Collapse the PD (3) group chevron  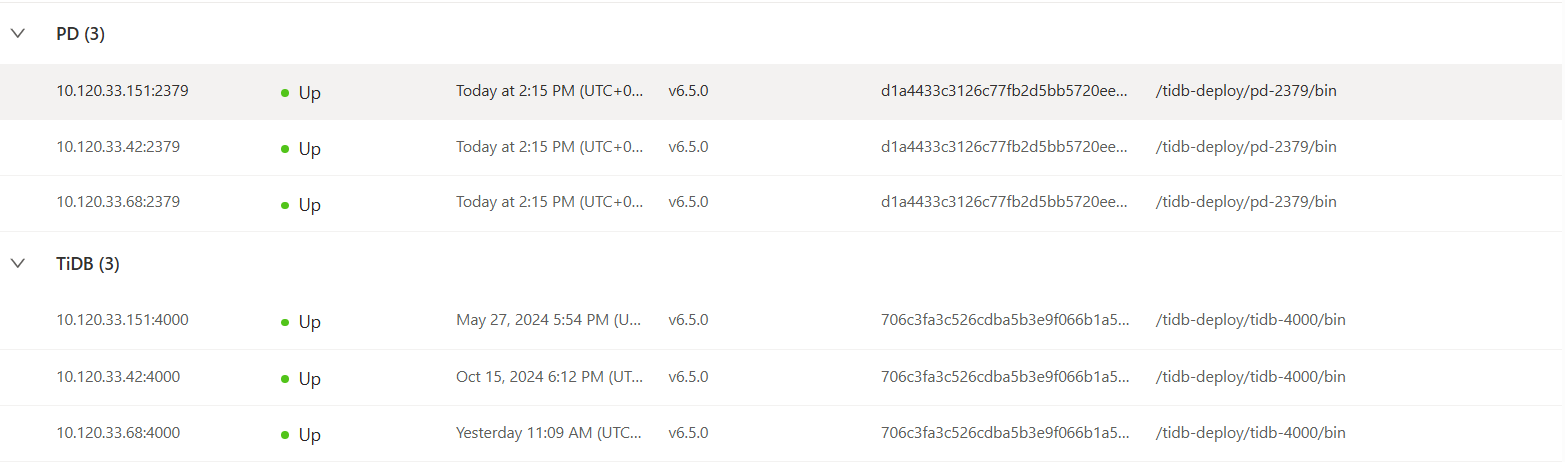[x=17, y=33]
